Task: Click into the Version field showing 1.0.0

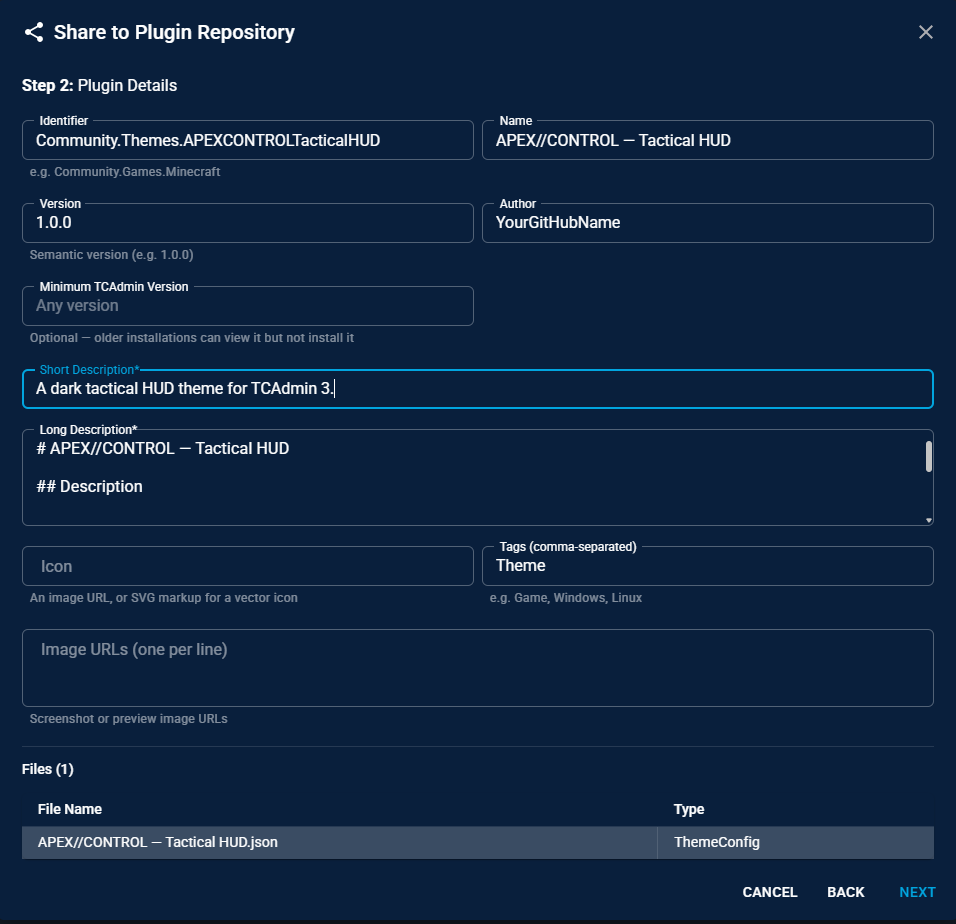Action: coord(248,223)
